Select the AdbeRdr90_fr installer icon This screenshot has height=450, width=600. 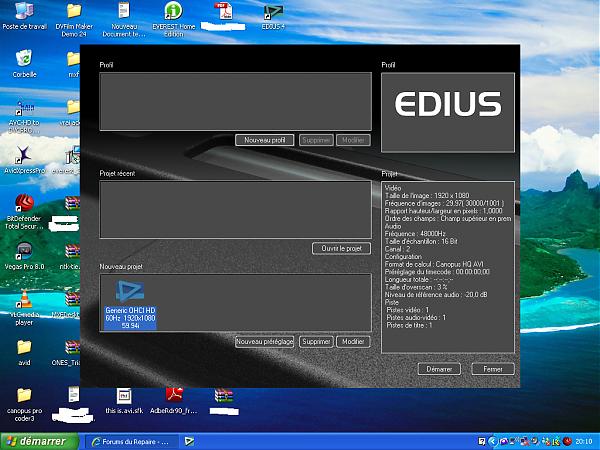(174, 401)
